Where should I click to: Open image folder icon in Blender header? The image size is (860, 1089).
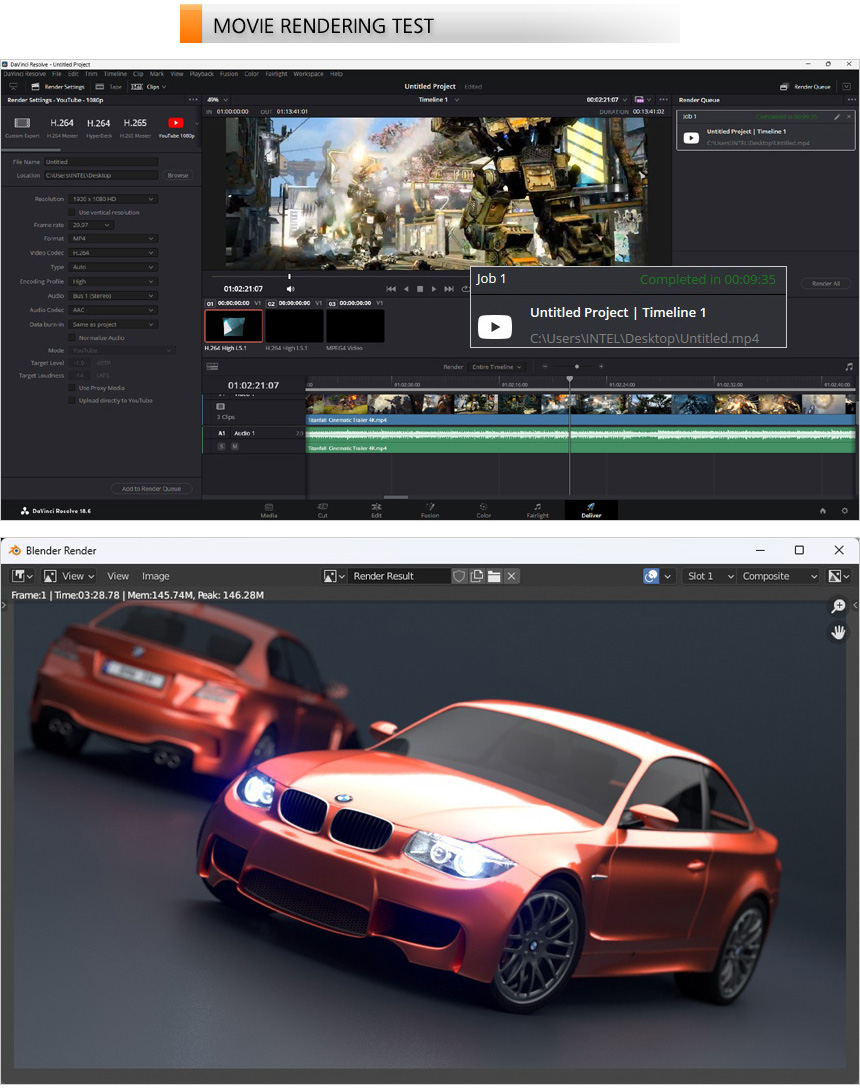(494, 576)
